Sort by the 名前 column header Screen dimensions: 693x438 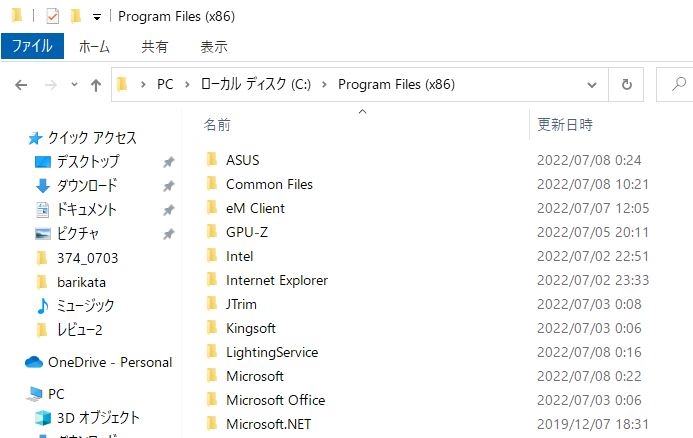217,125
